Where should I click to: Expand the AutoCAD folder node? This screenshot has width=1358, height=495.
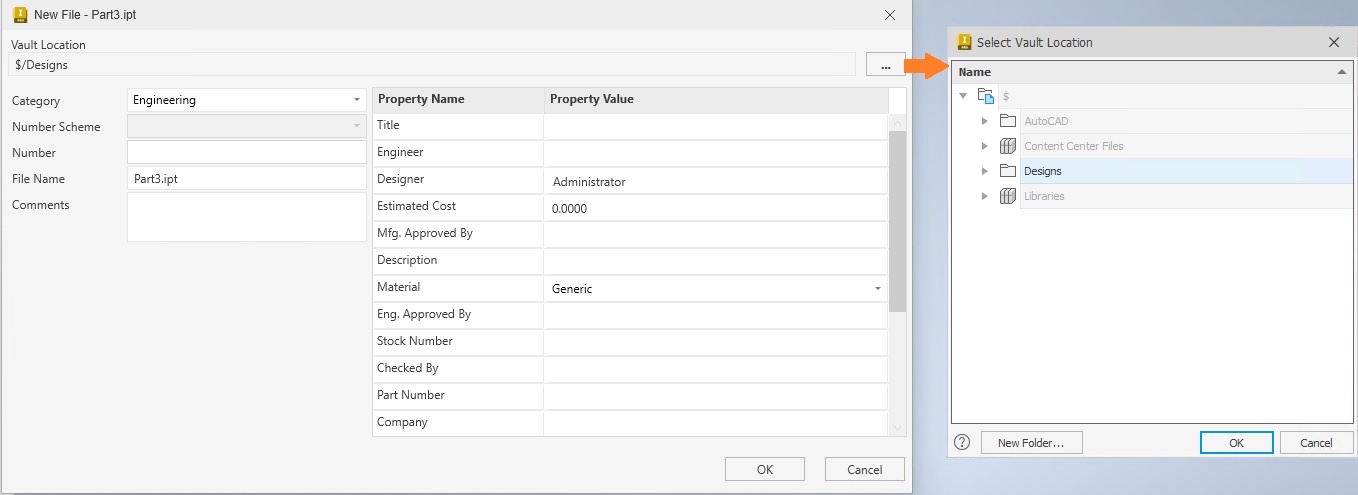click(984, 121)
